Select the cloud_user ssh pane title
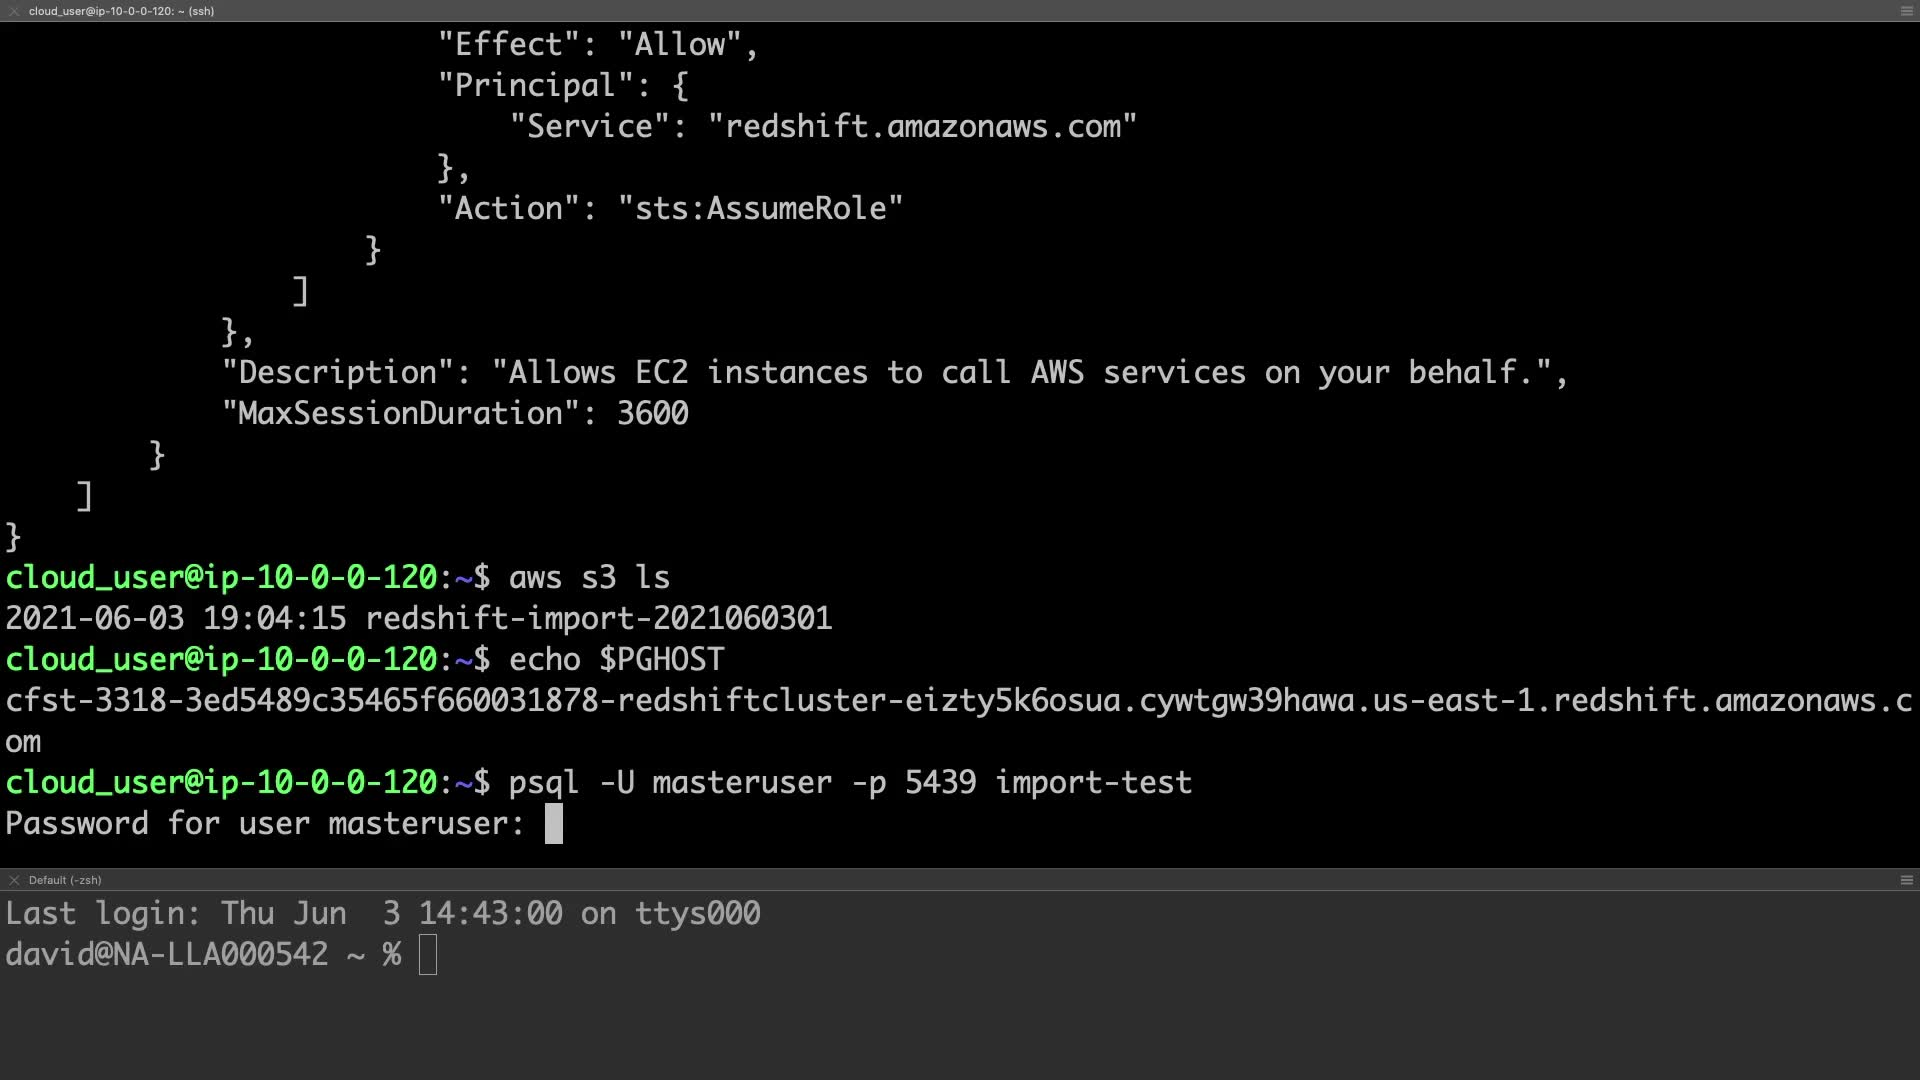 [x=121, y=11]
